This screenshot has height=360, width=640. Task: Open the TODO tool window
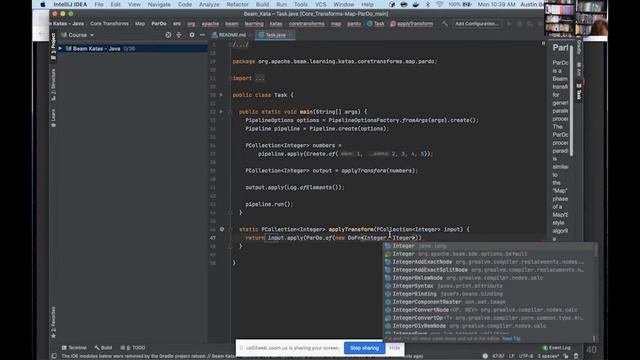(133, 348)
